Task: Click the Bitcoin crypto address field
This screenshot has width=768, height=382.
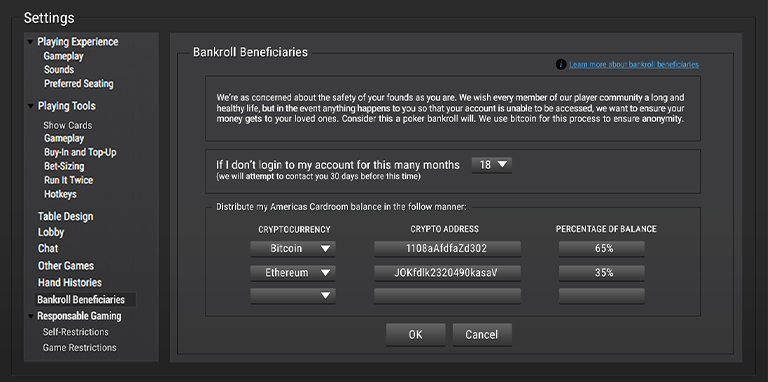Action: [447, 249]
